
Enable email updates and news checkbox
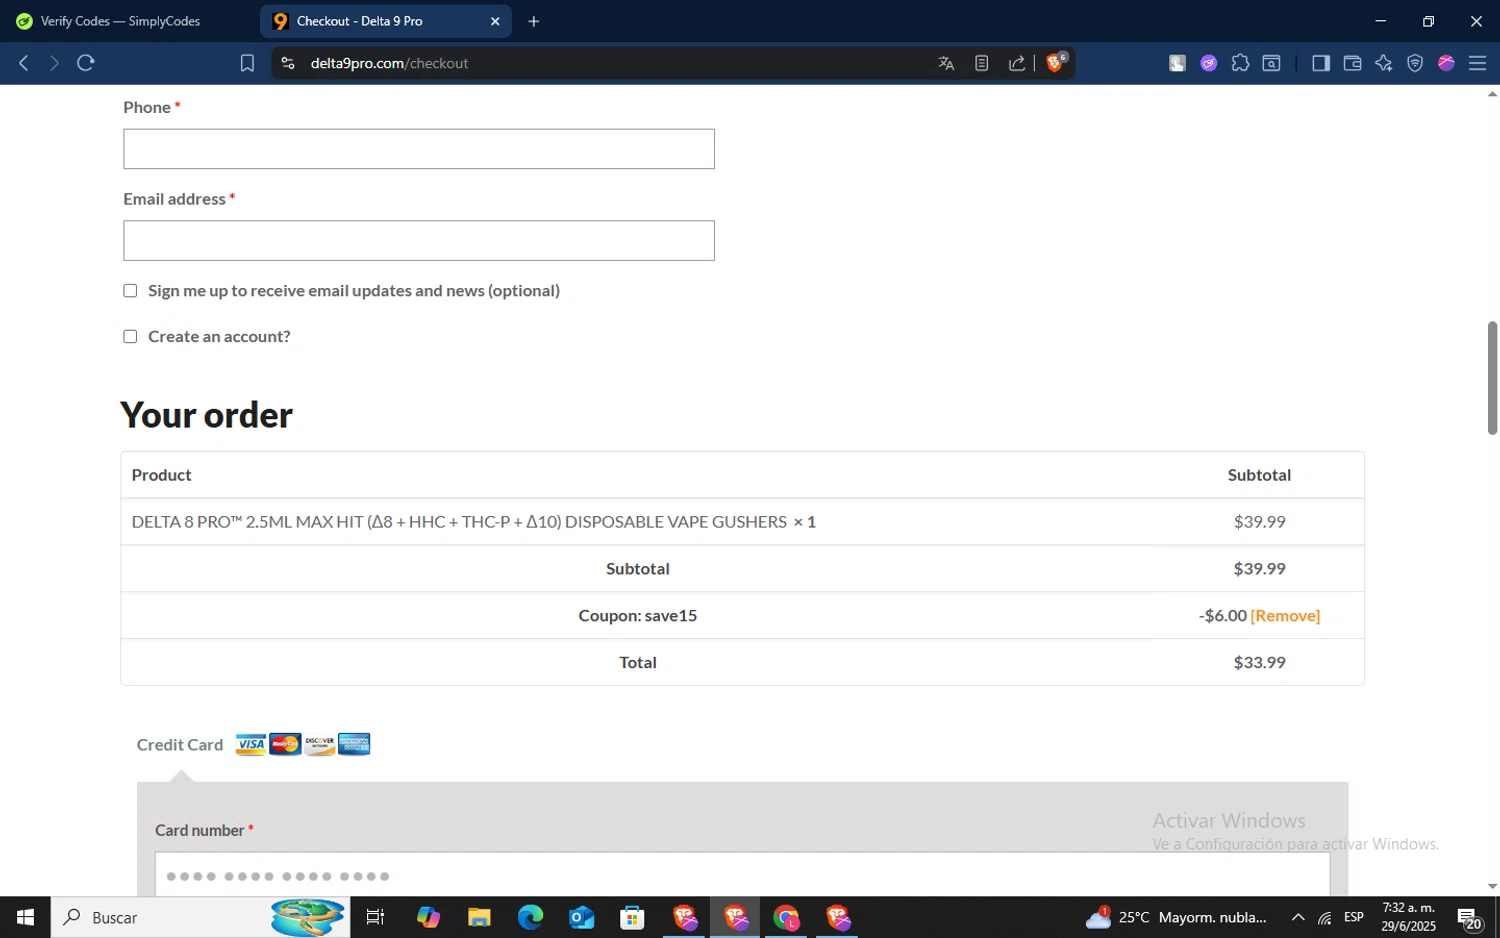click(130, 291)
